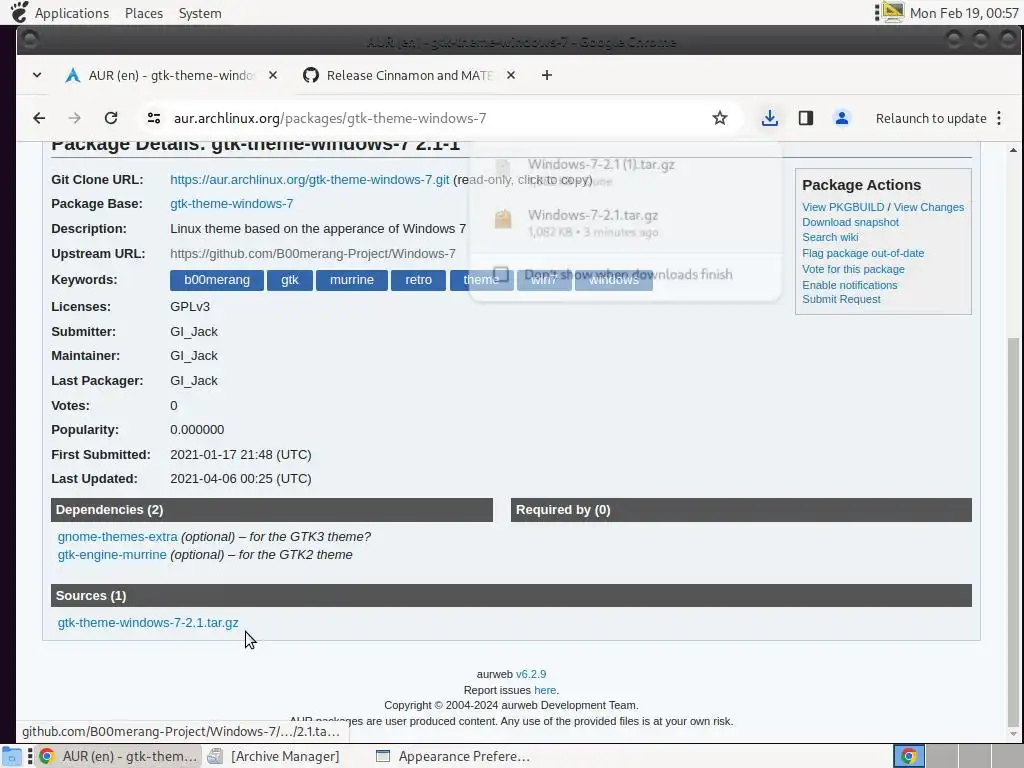Click Report issues here link
This screenshot has width=1024, height=768.
point(545,690)
